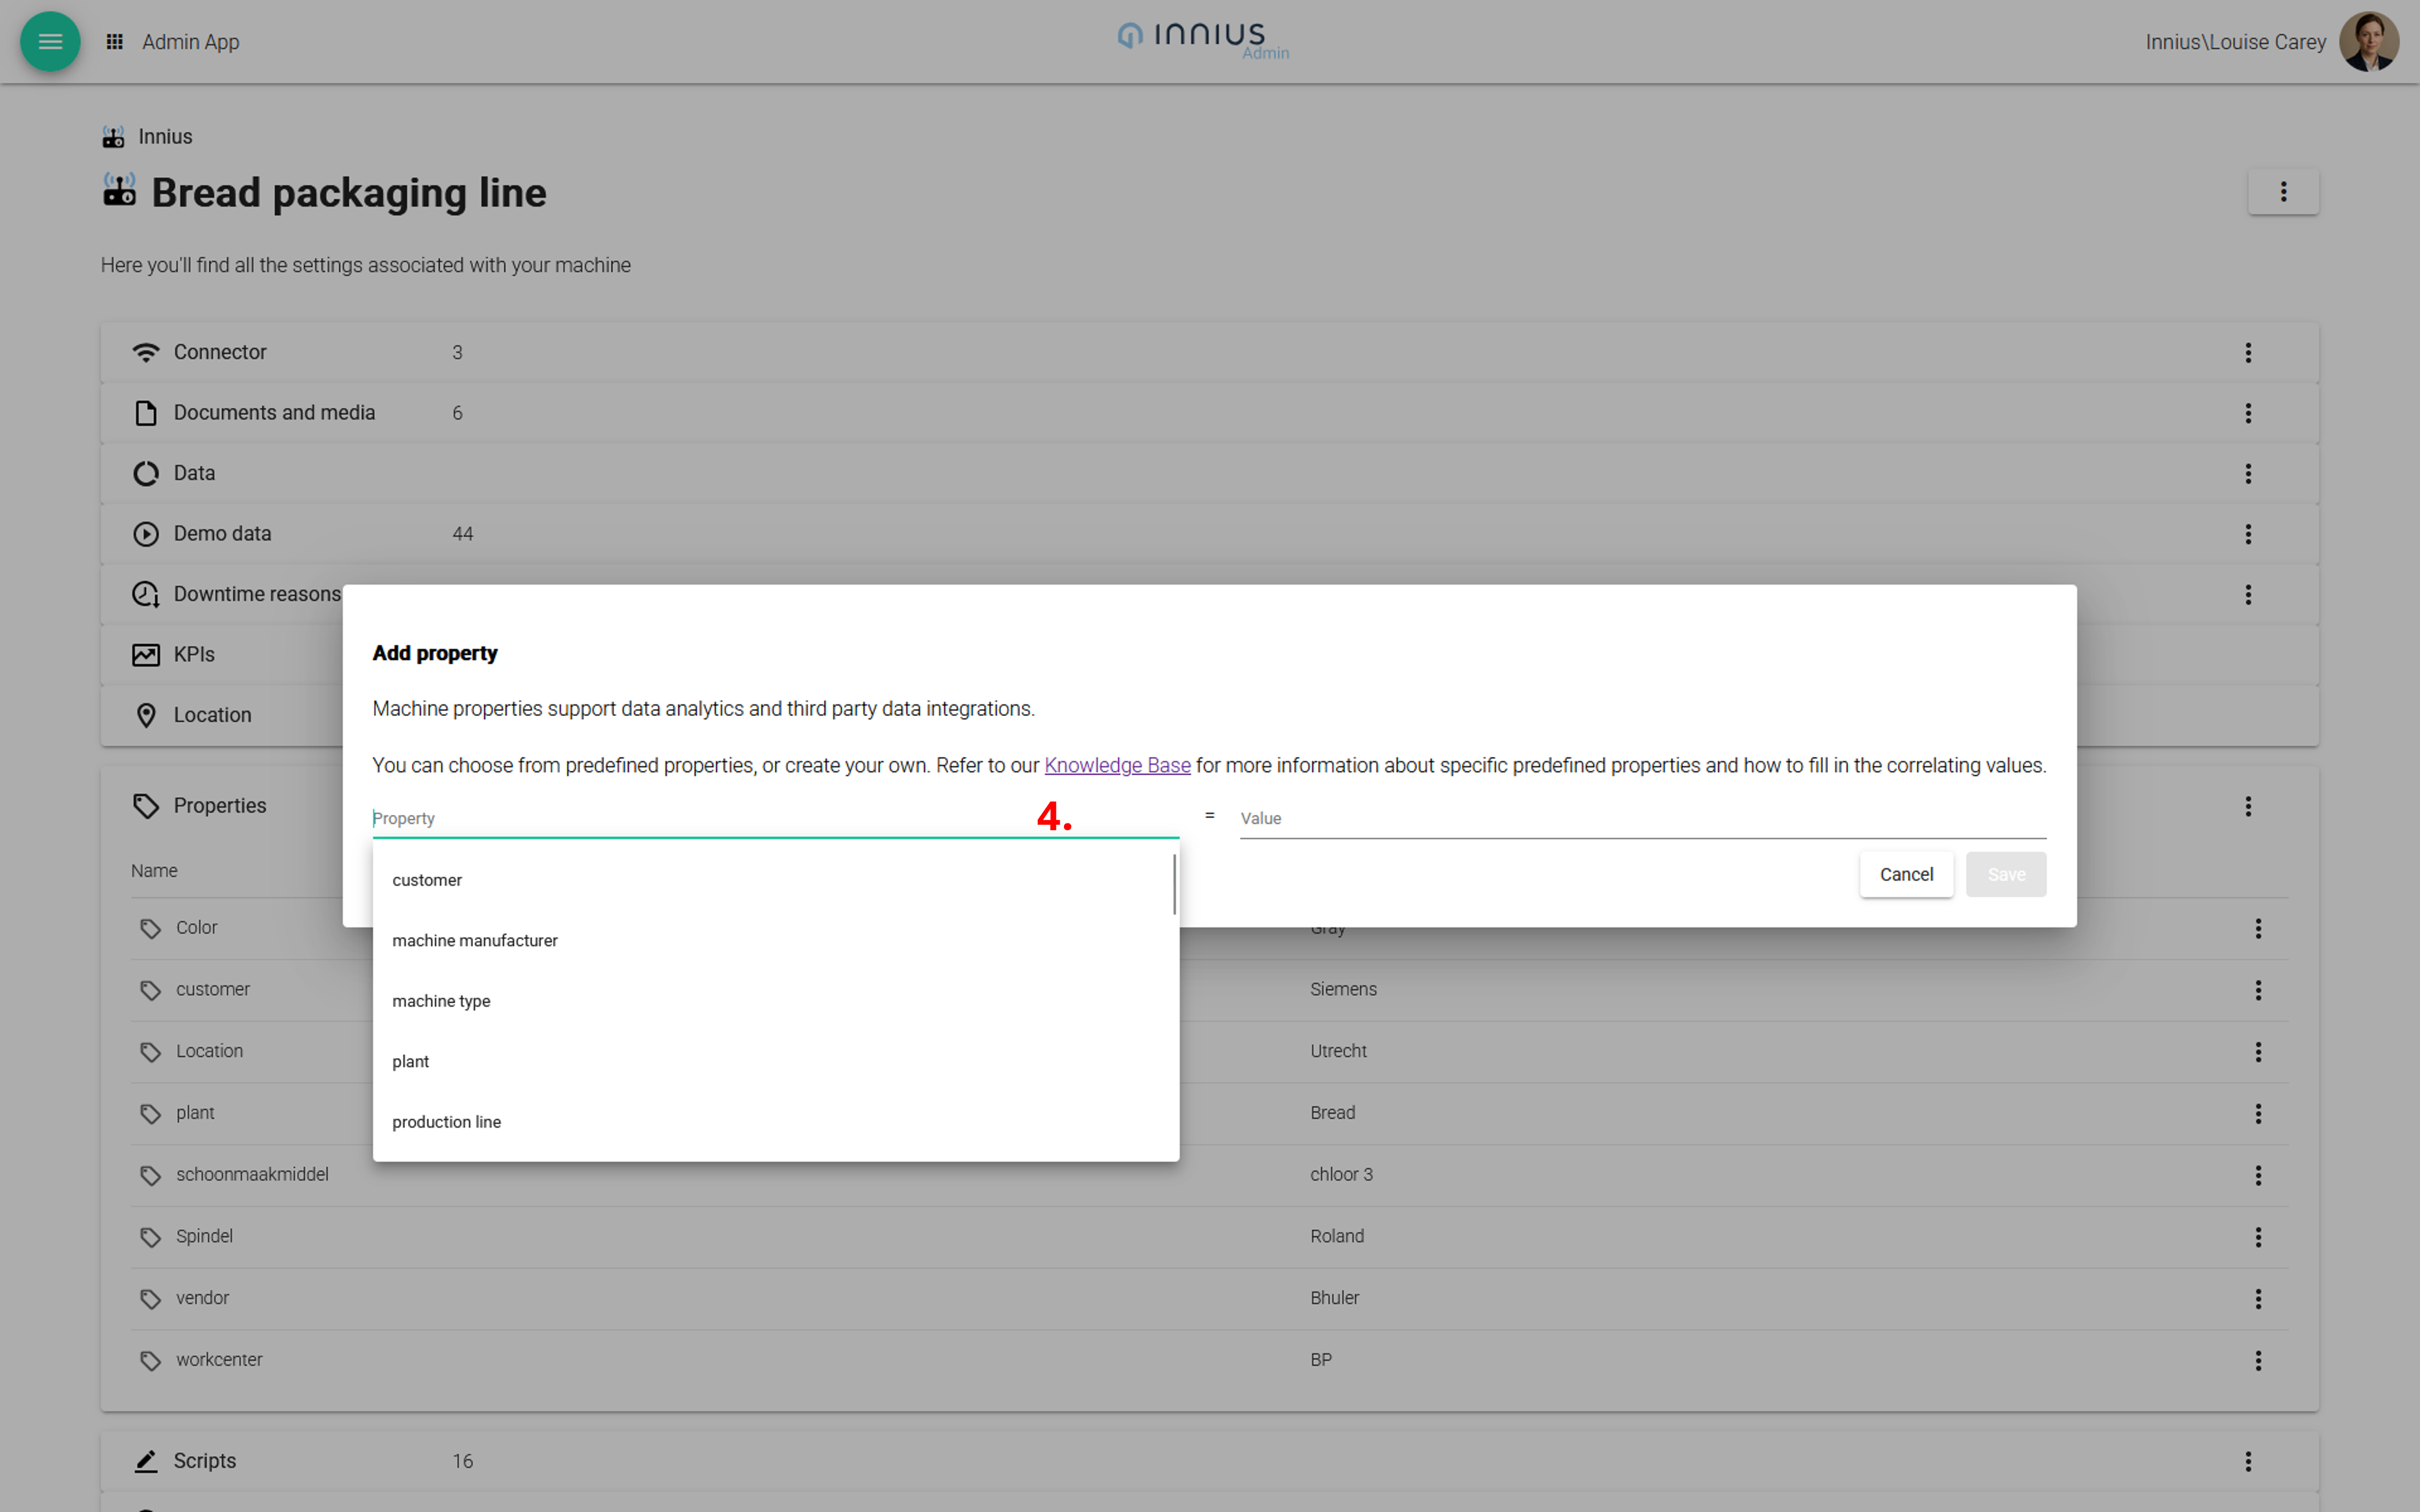The height and width of the screenshot is (1512, 2420).
Task: Click the Documents and media file icon
Action: 146,413
